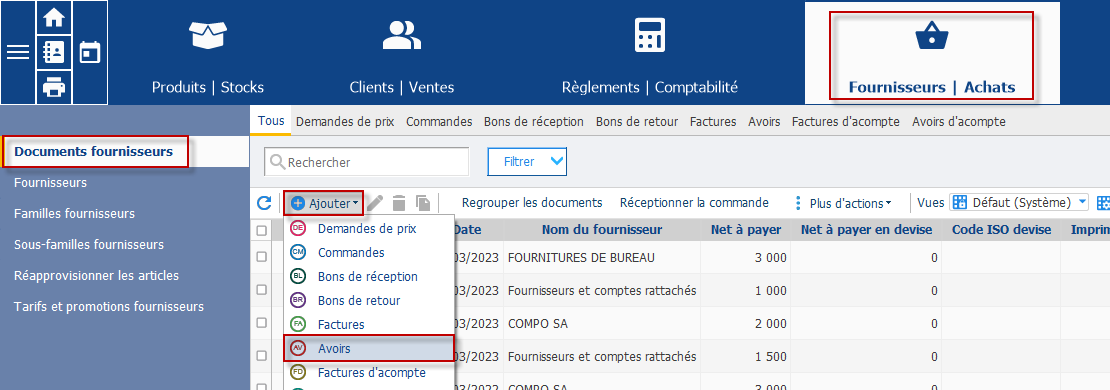Open Familles fournisseurs in the sidebar

(74, 214)
